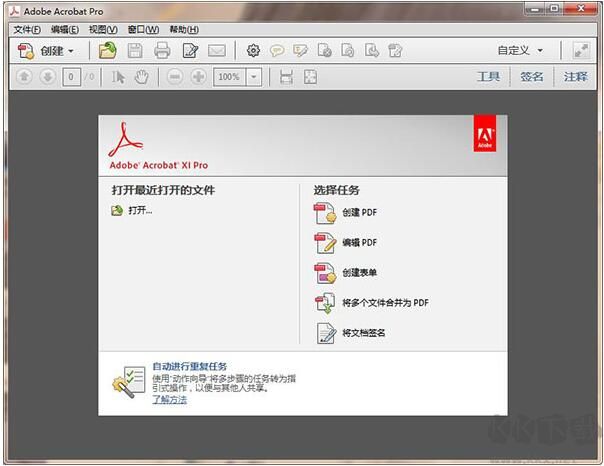Click the Action Wizard checklist icon

coord(129,382)
